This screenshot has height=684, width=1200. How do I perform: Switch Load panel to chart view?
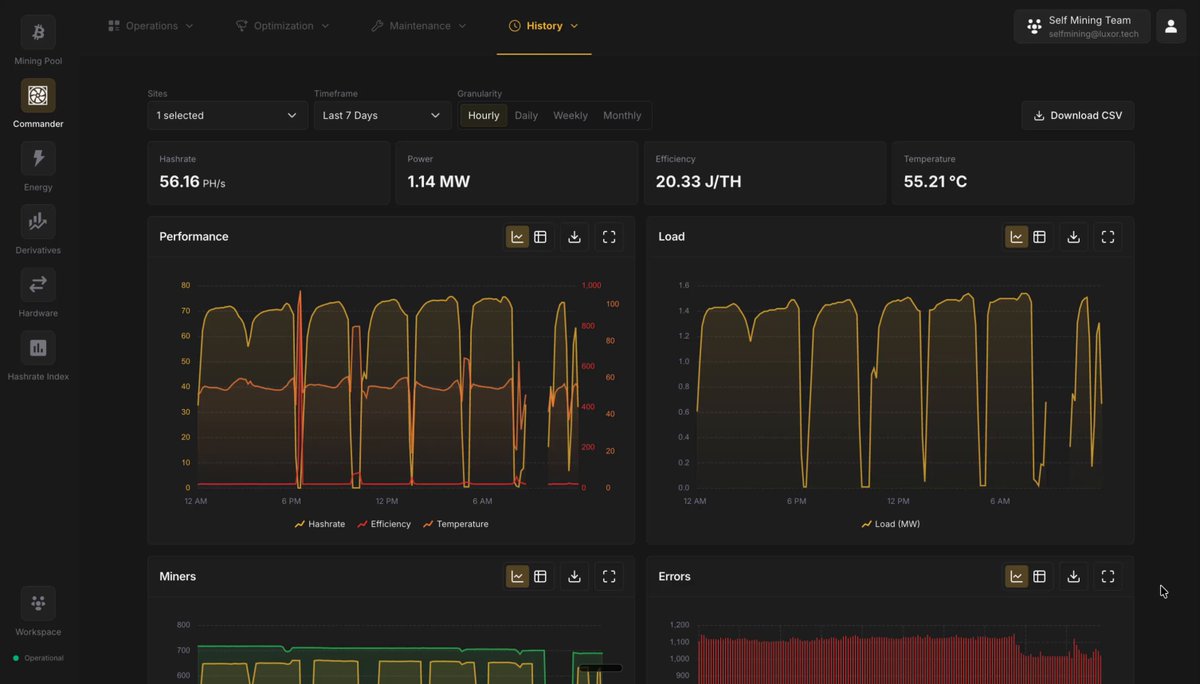[1016, 237]
